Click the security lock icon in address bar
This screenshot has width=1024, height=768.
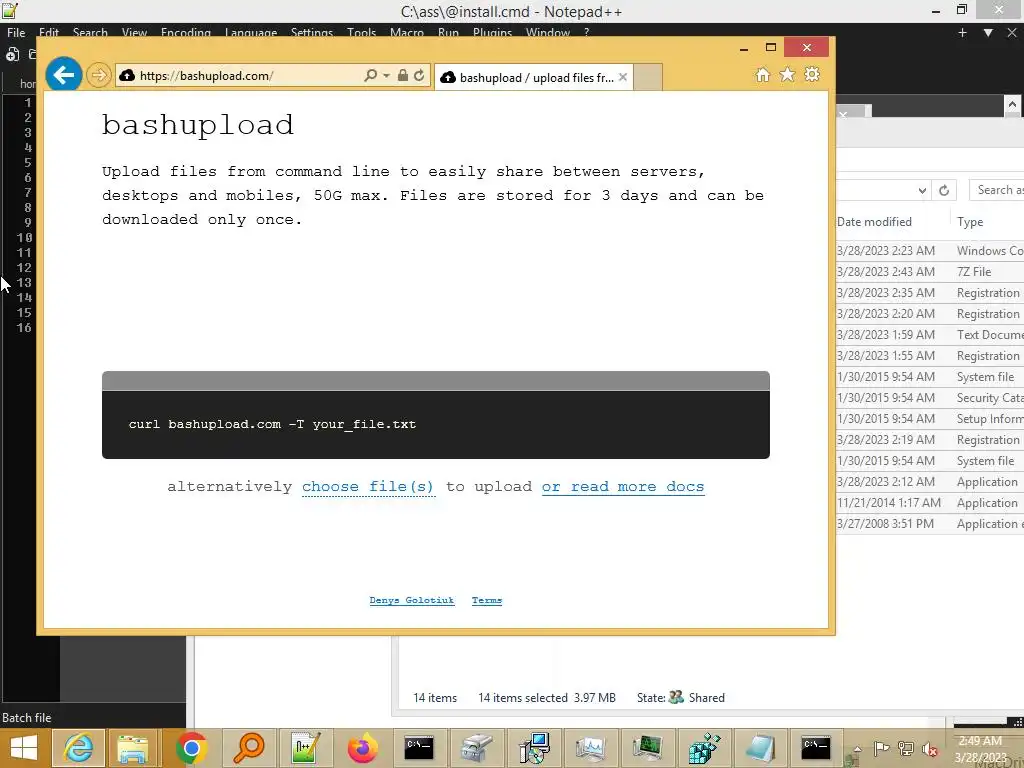(403, 76)
